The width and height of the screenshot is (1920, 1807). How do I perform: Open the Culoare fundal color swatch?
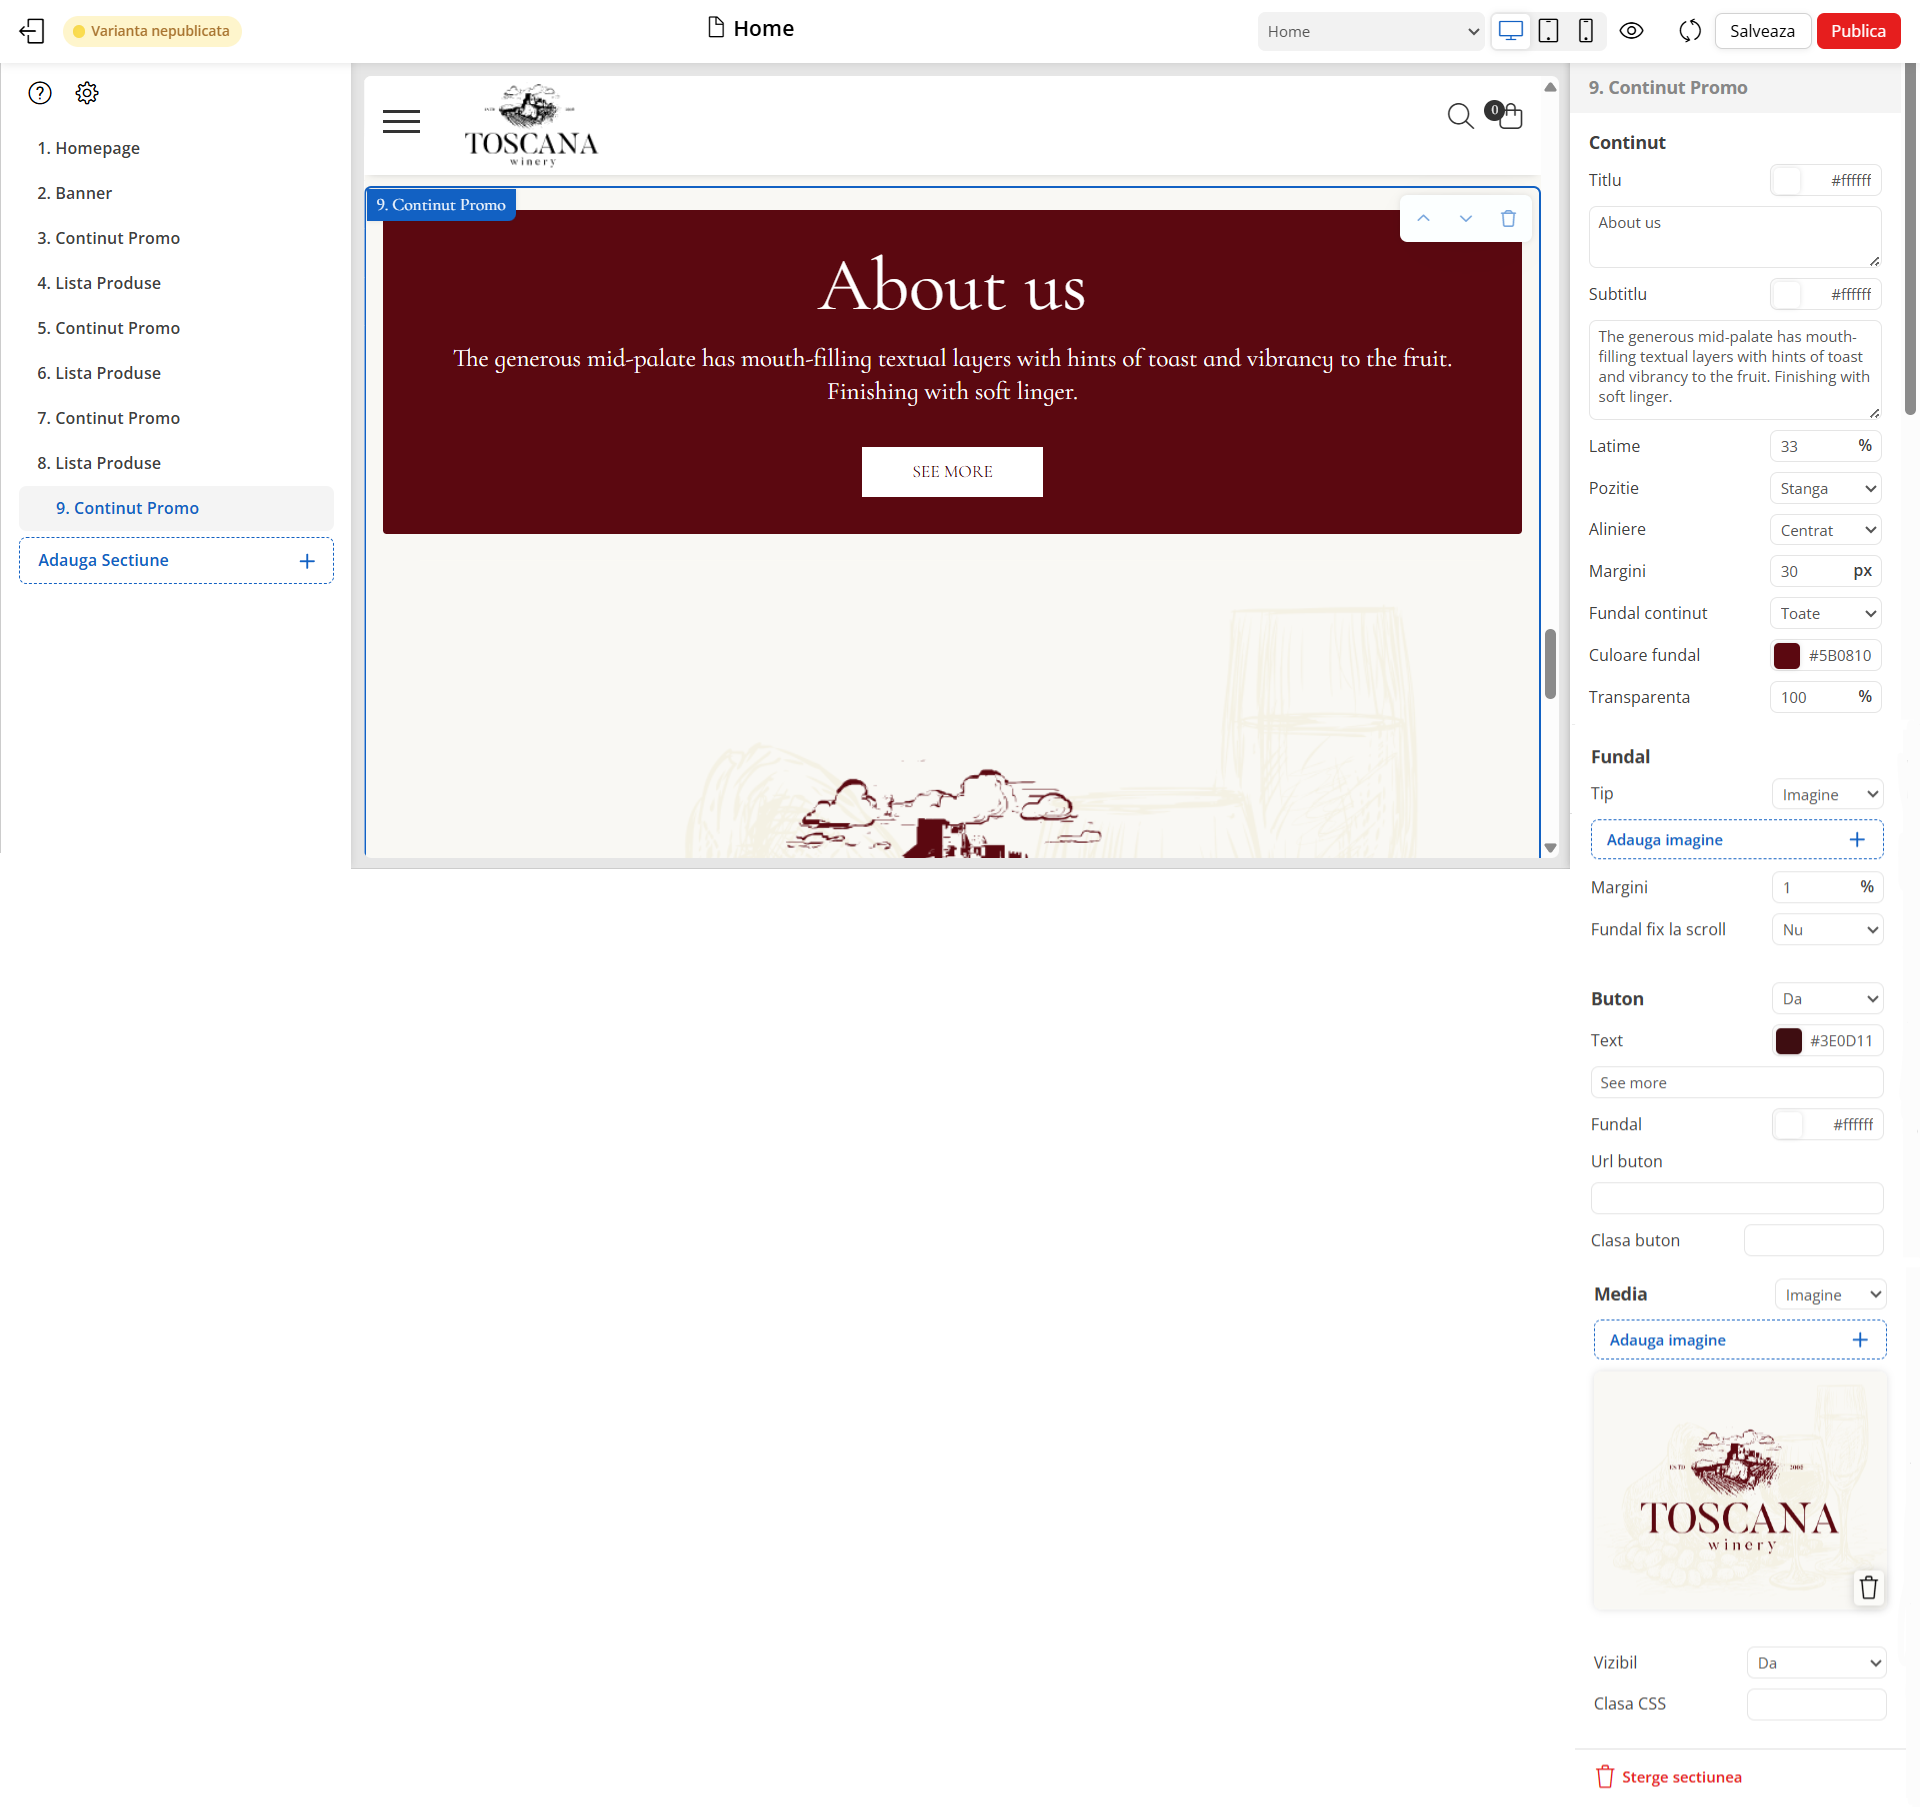click(x=1786, y=655)
